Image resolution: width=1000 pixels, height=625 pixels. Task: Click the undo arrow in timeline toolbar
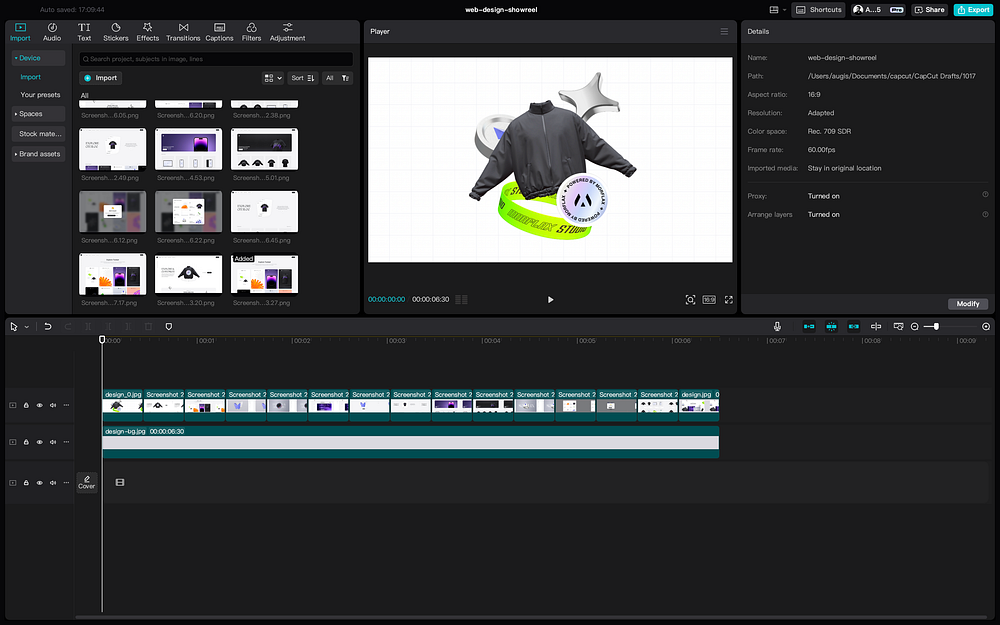click(x=47, y=326)
